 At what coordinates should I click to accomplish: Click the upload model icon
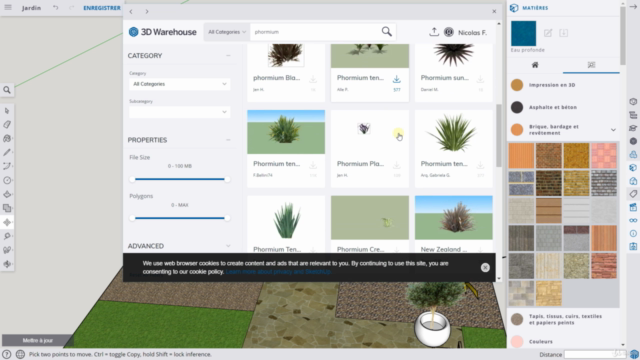434,32
